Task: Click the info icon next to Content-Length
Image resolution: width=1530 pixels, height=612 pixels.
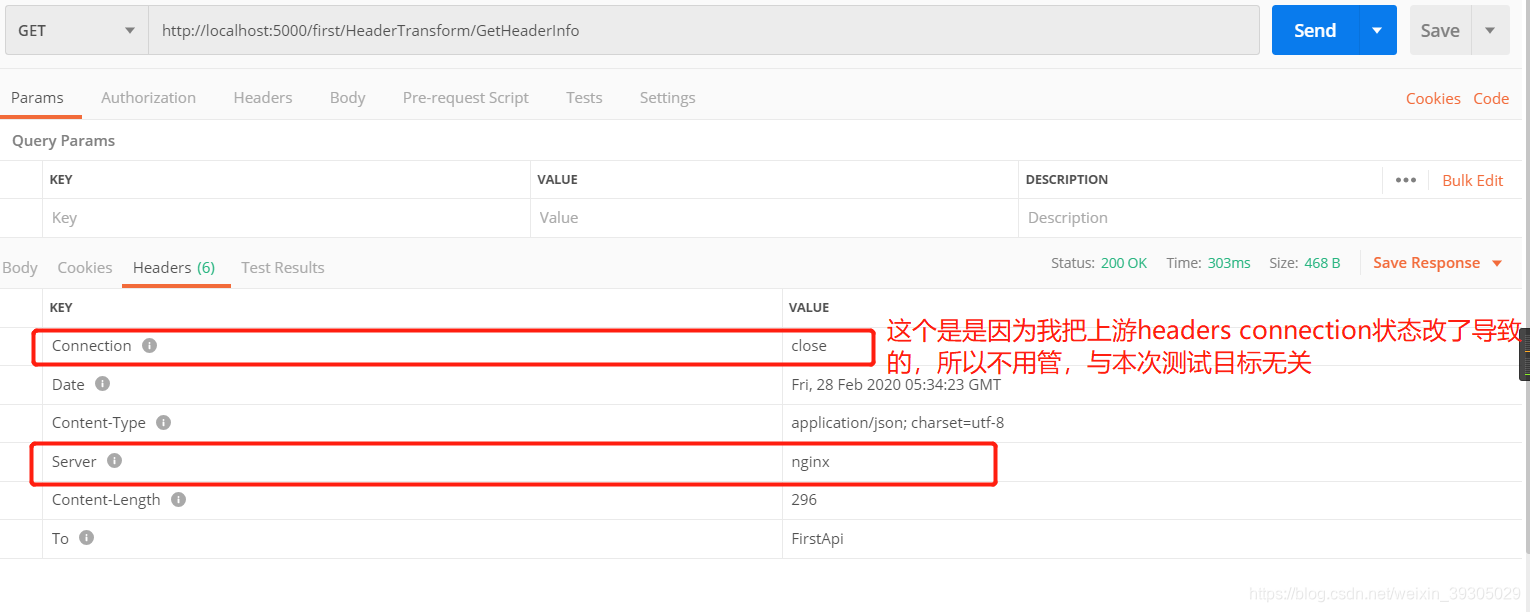Action: pyautogui.click(x=178, y=499)
